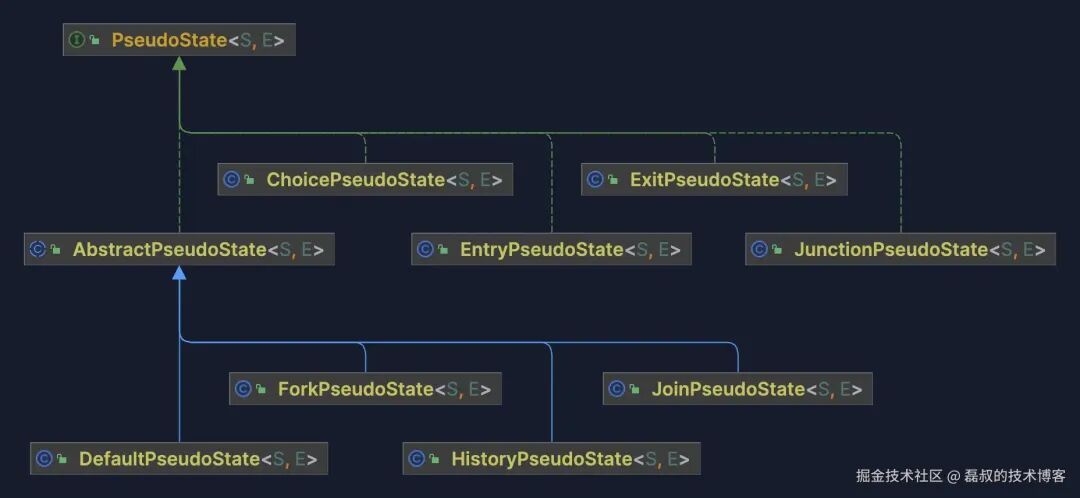This screenshot has width=1080, height=498.
Task: Click the class icon of HistoryPseudoState
Action: pyautogui.click(x=416, y=459)
